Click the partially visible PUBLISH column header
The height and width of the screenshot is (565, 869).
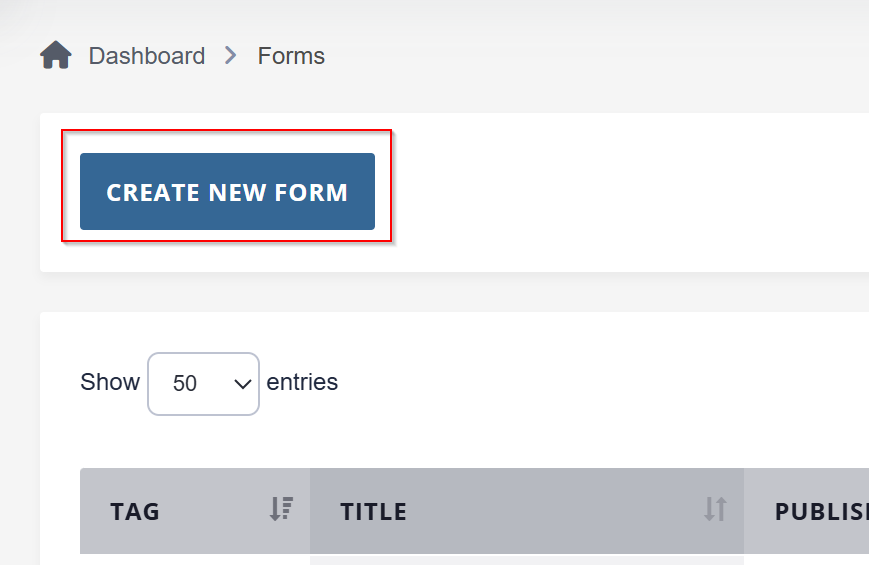pos(820,511)
